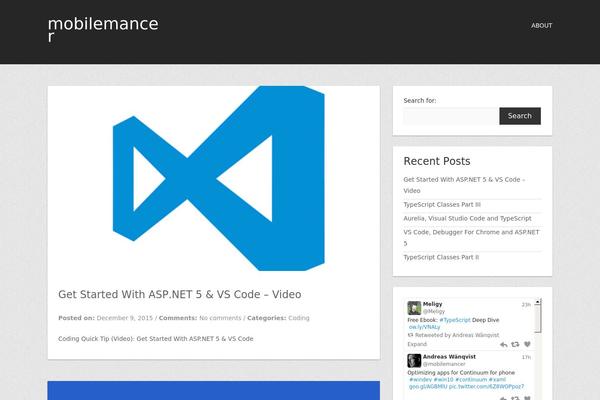Favorite Meligy's tweet with the heart
The width and height of the screenshot is (600, 400).
pos(527,344)
